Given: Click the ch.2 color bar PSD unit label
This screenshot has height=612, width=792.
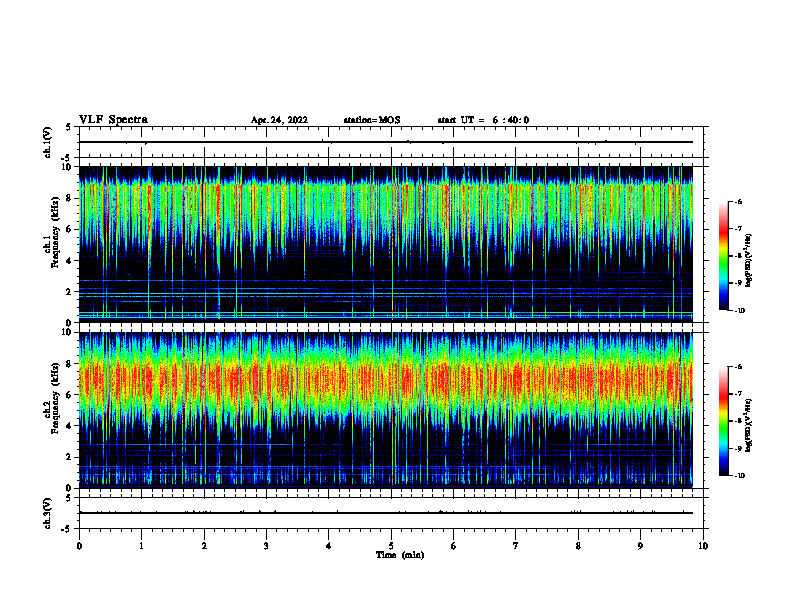Looking at the screenshot, I should [x=749, y=426].
